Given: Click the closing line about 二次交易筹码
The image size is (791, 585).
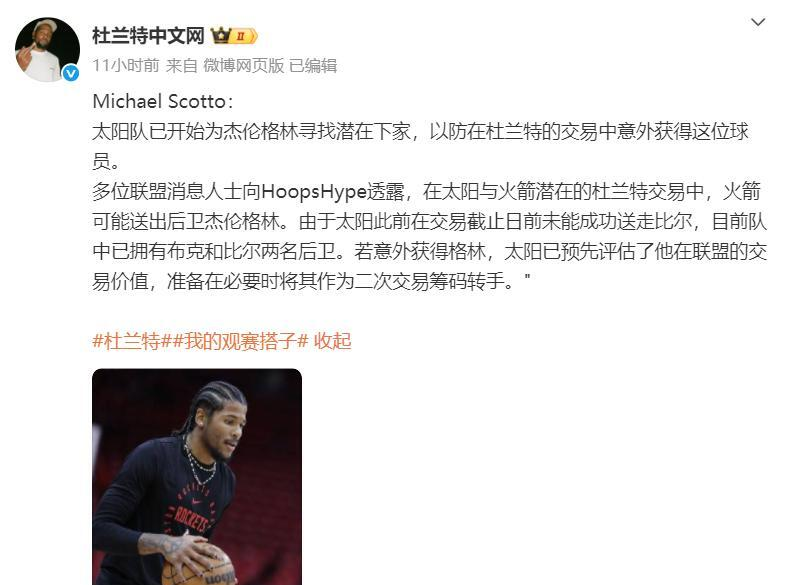Looking at the screenshot, I should (x=311, y=281).
